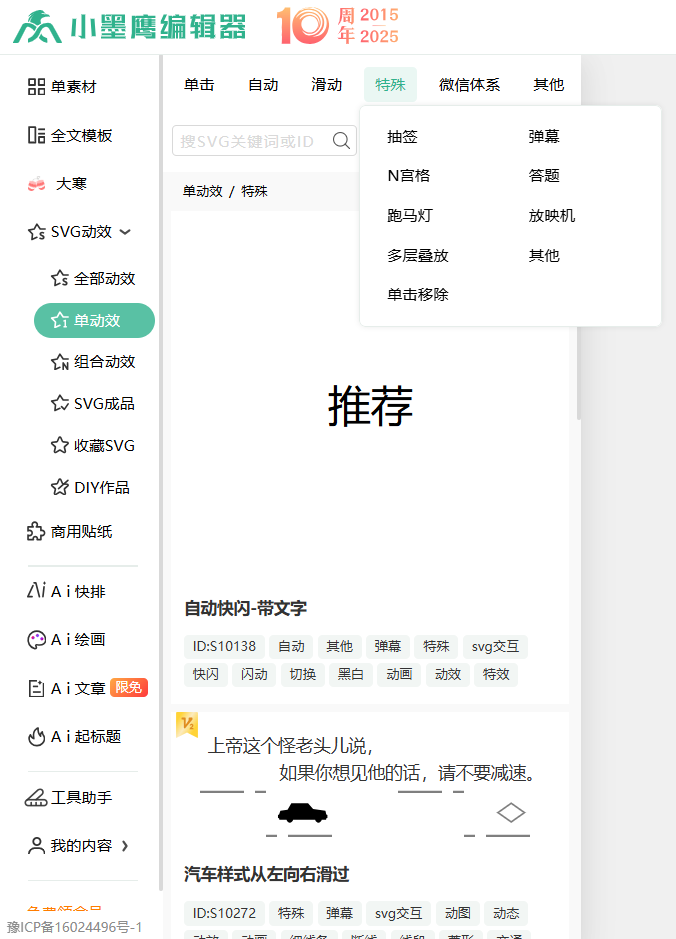
Task: Switch to the 滑动 tab
Action: 326,85
